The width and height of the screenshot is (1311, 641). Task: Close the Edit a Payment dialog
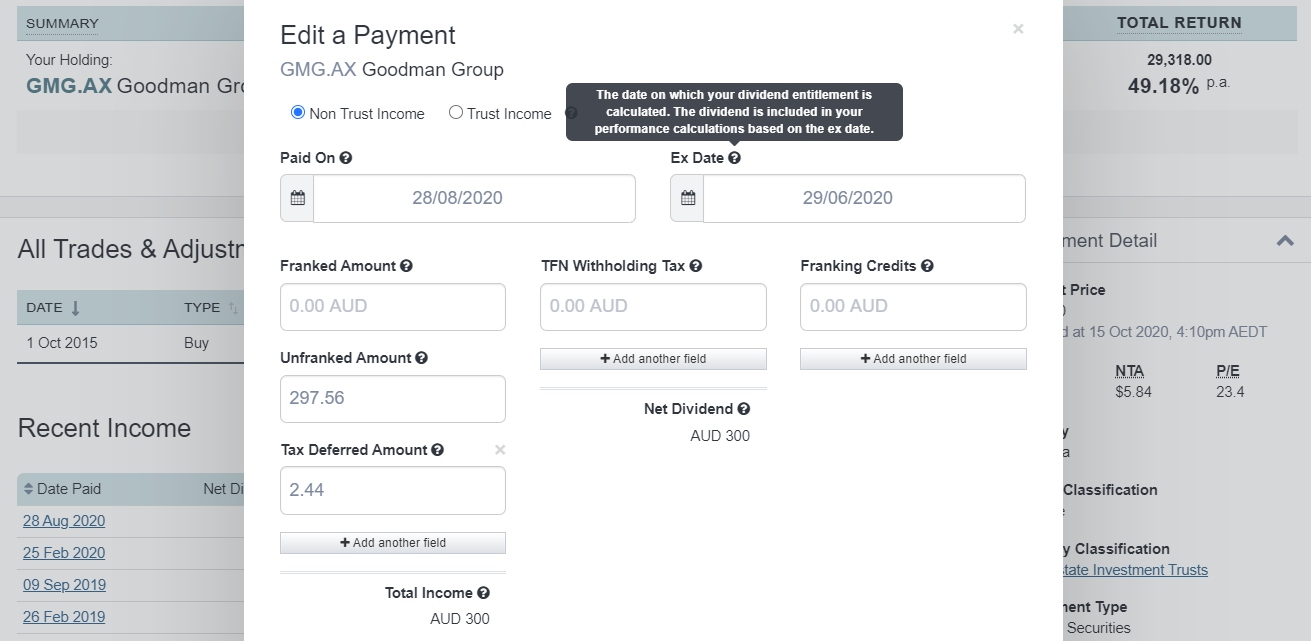pos(1018,29)
